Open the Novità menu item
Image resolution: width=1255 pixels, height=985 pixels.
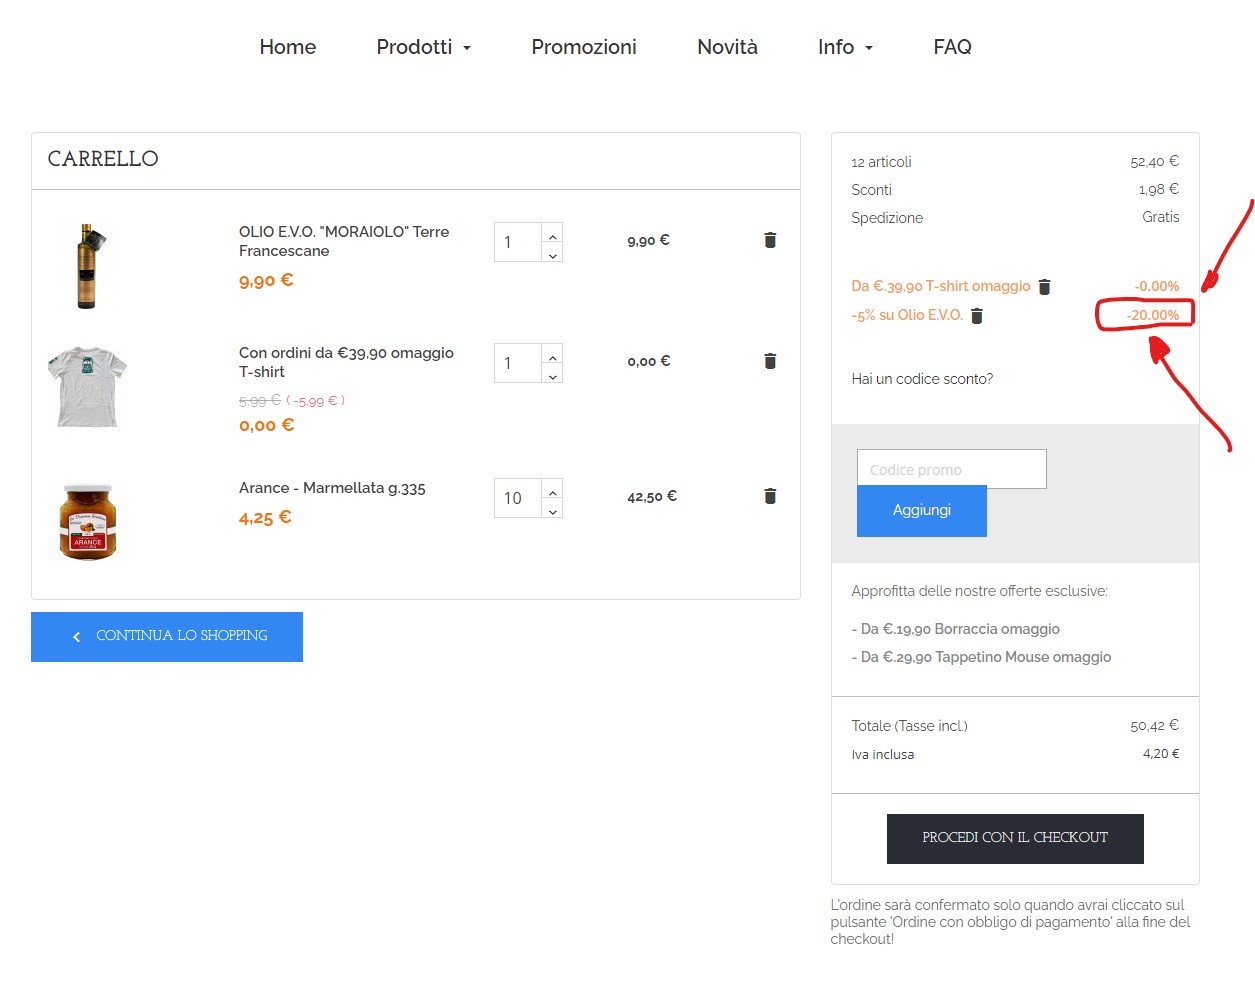click(x=727, y=47)
